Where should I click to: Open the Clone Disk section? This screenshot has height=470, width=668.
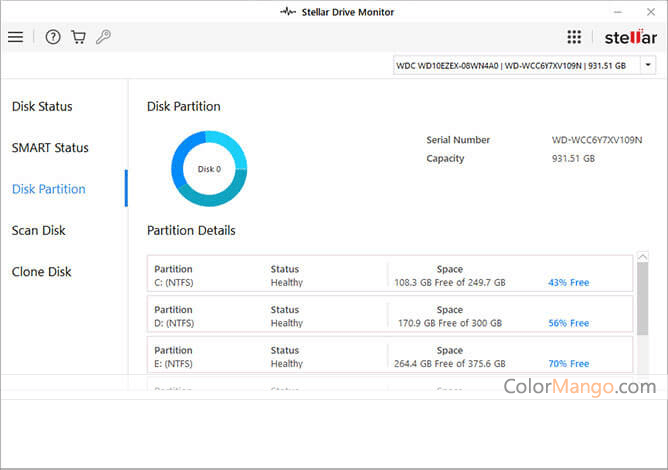[x=41, y=272]
